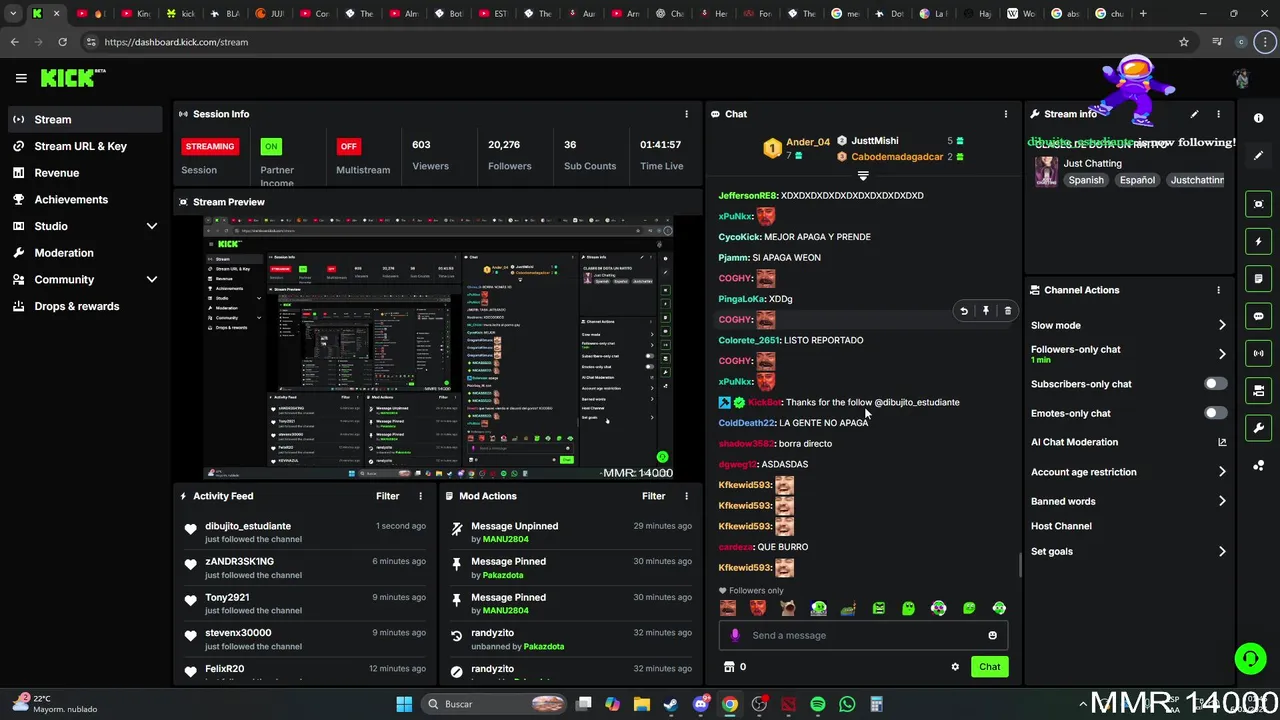Click the green headset support button
This screenshot has height=720, width=1280.
(1250, 658)
